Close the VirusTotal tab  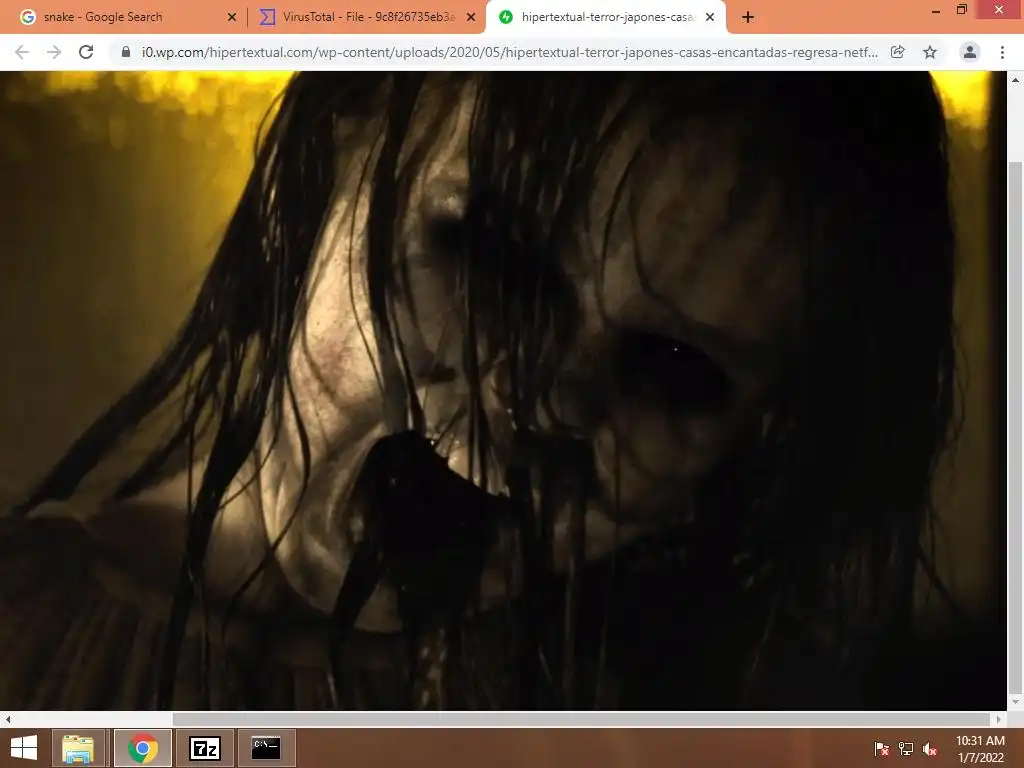471,17
